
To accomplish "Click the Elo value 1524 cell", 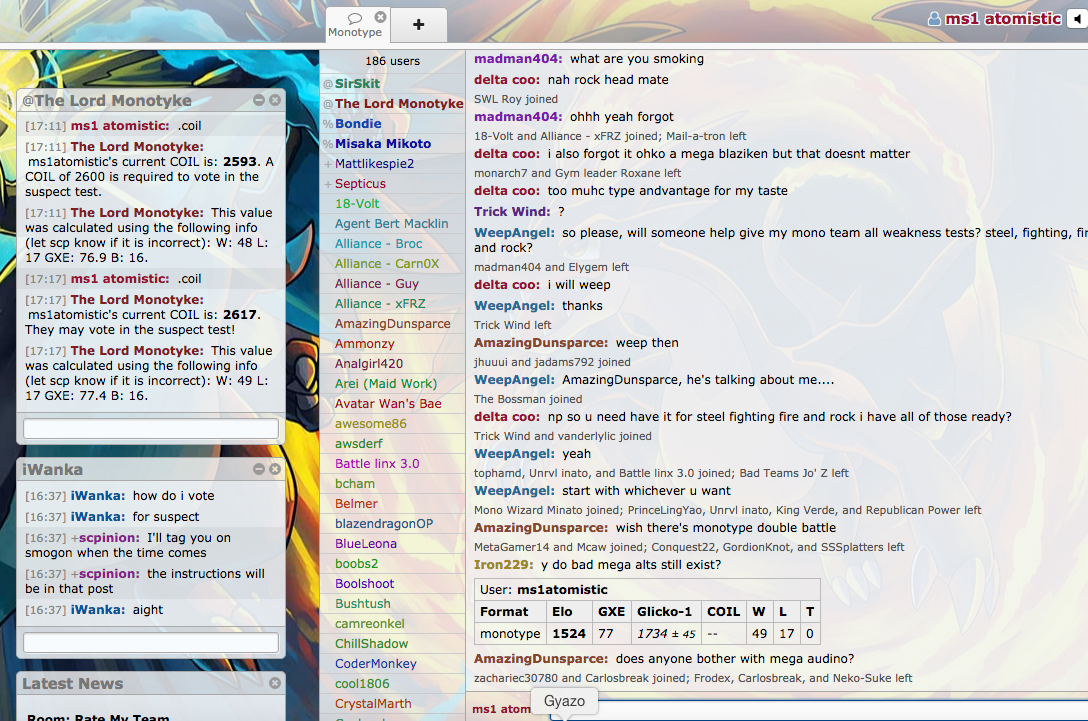I will click(569, 634).
